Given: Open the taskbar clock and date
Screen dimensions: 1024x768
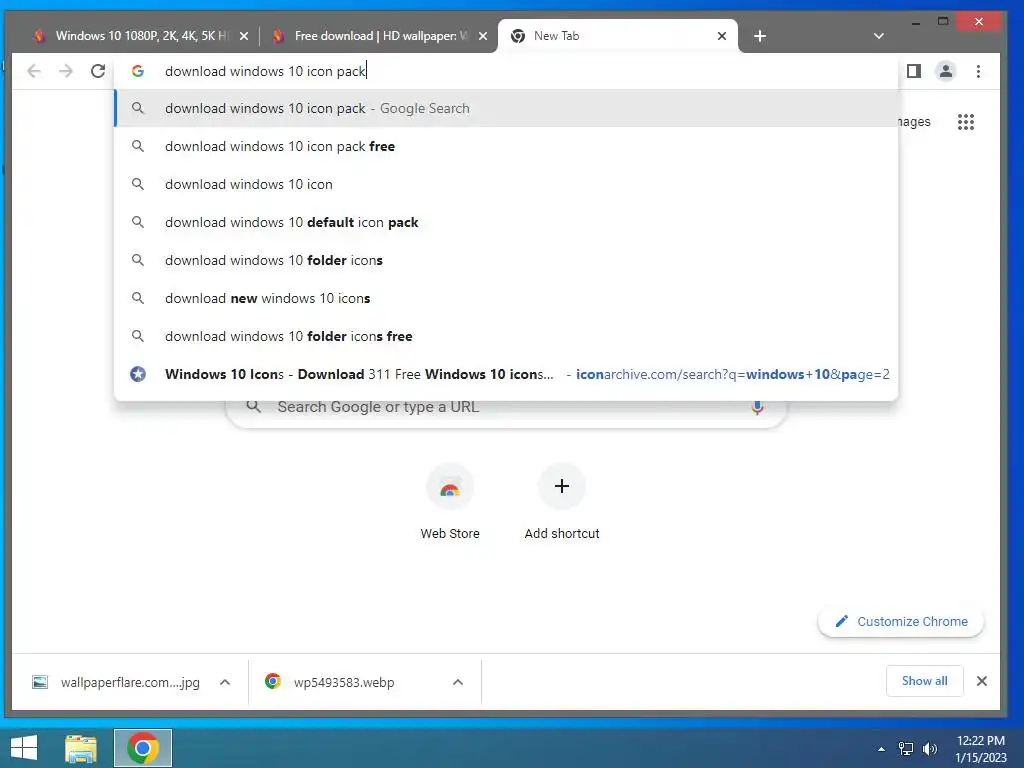Looking at the screenshot, I should 981,749.
